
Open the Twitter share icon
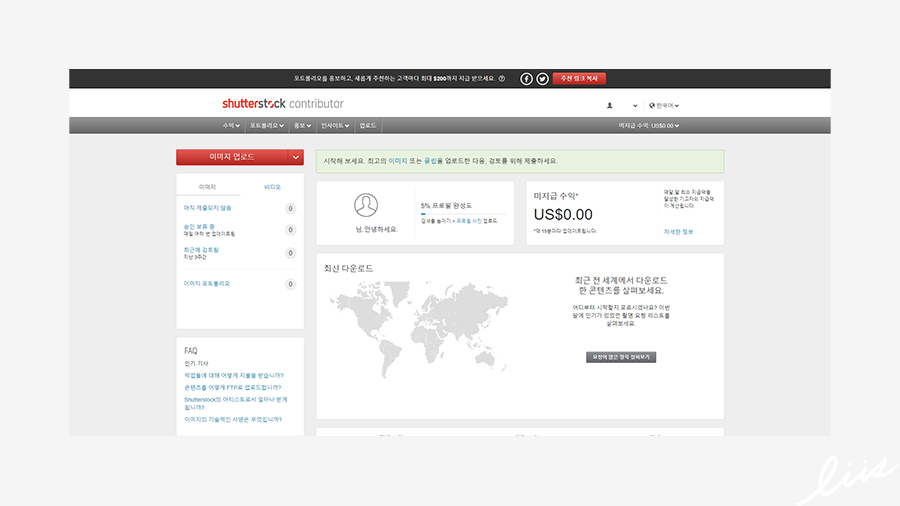coord(542,79)
